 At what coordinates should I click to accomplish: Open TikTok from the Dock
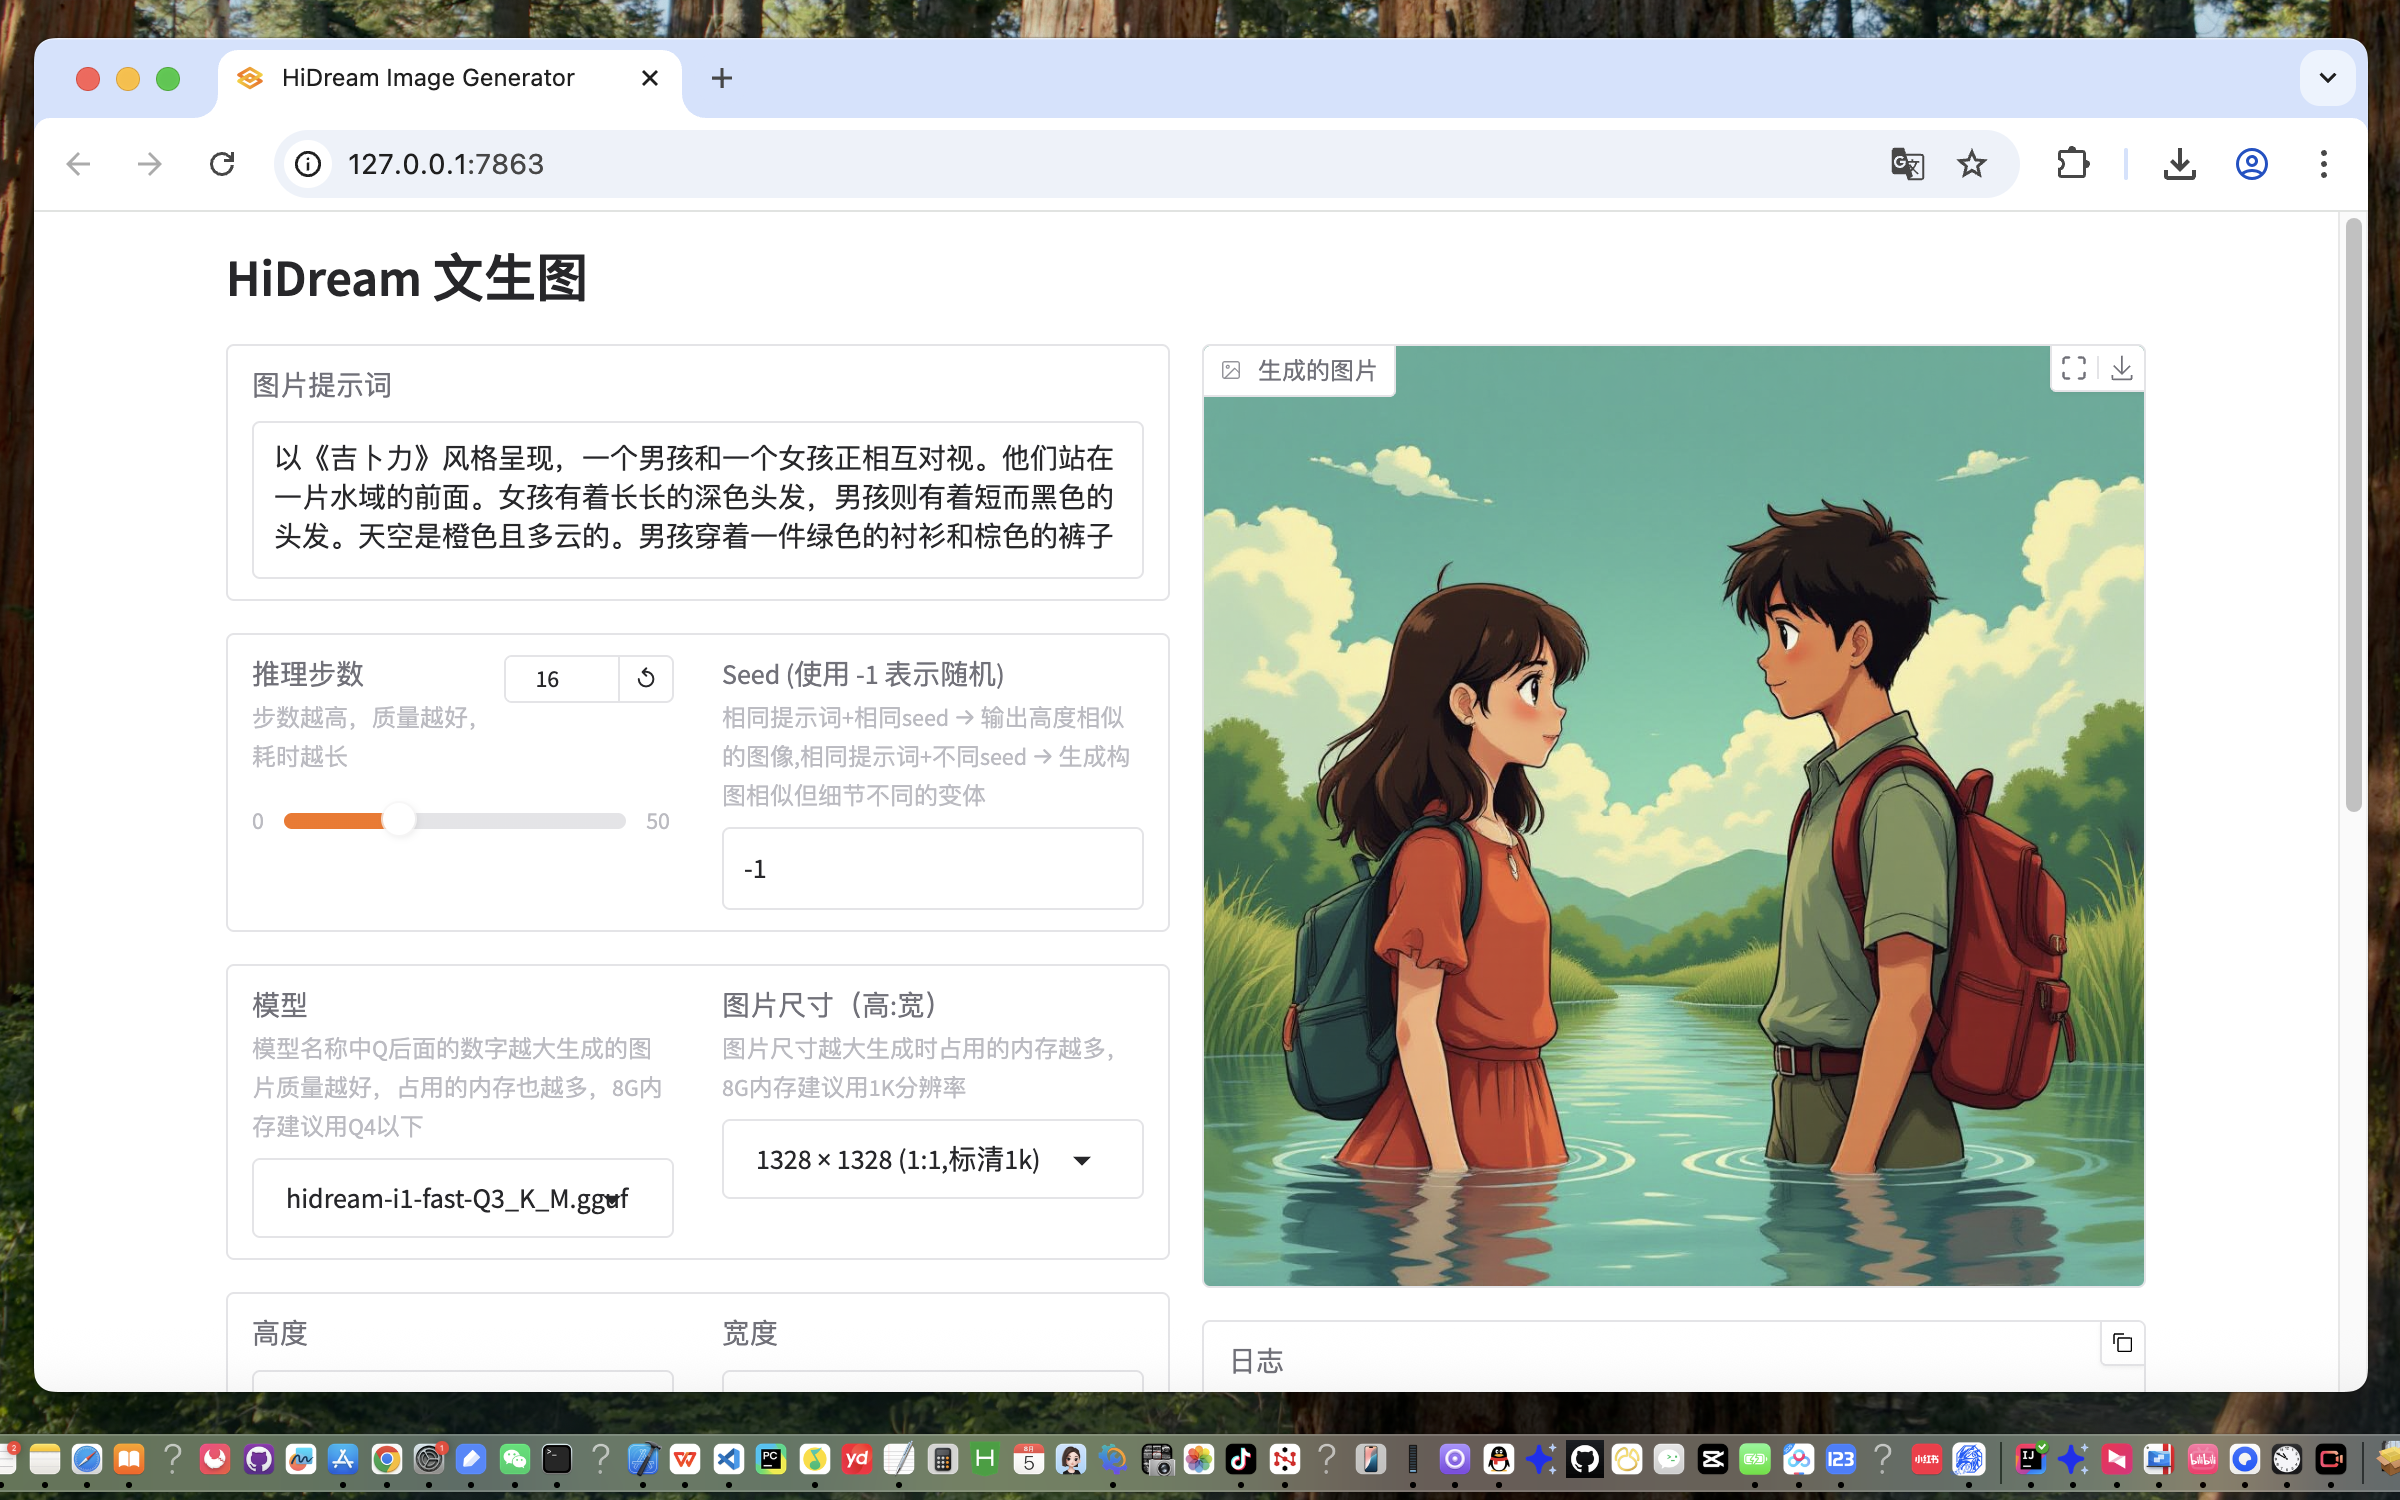pos(1241,1460)
